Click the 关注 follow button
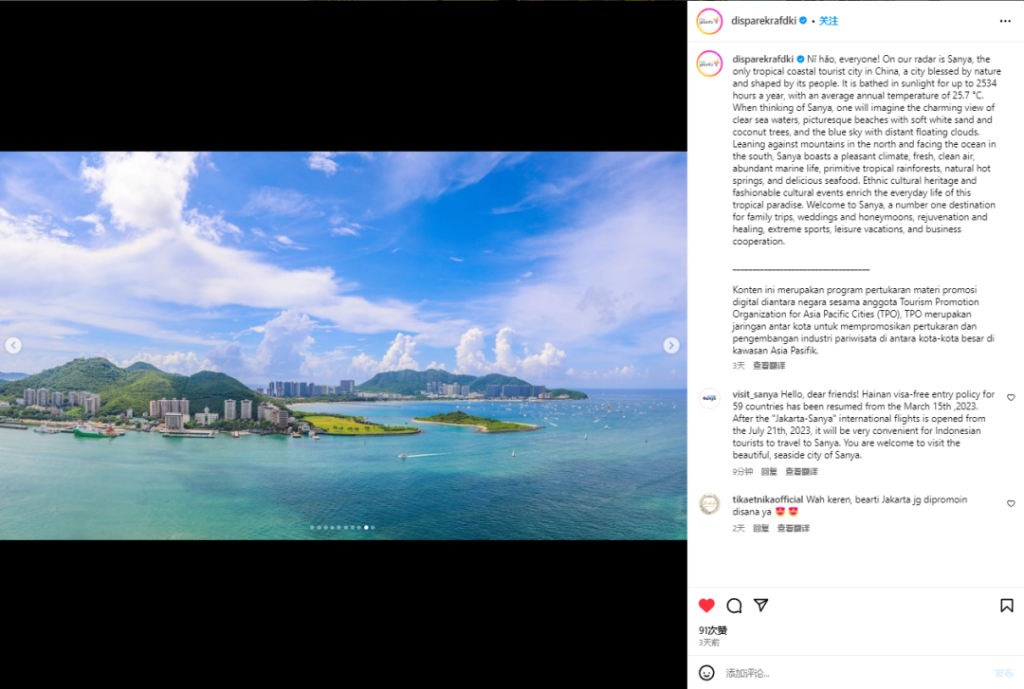This screenshot has height=689, width=1024. tap(828, 21)
